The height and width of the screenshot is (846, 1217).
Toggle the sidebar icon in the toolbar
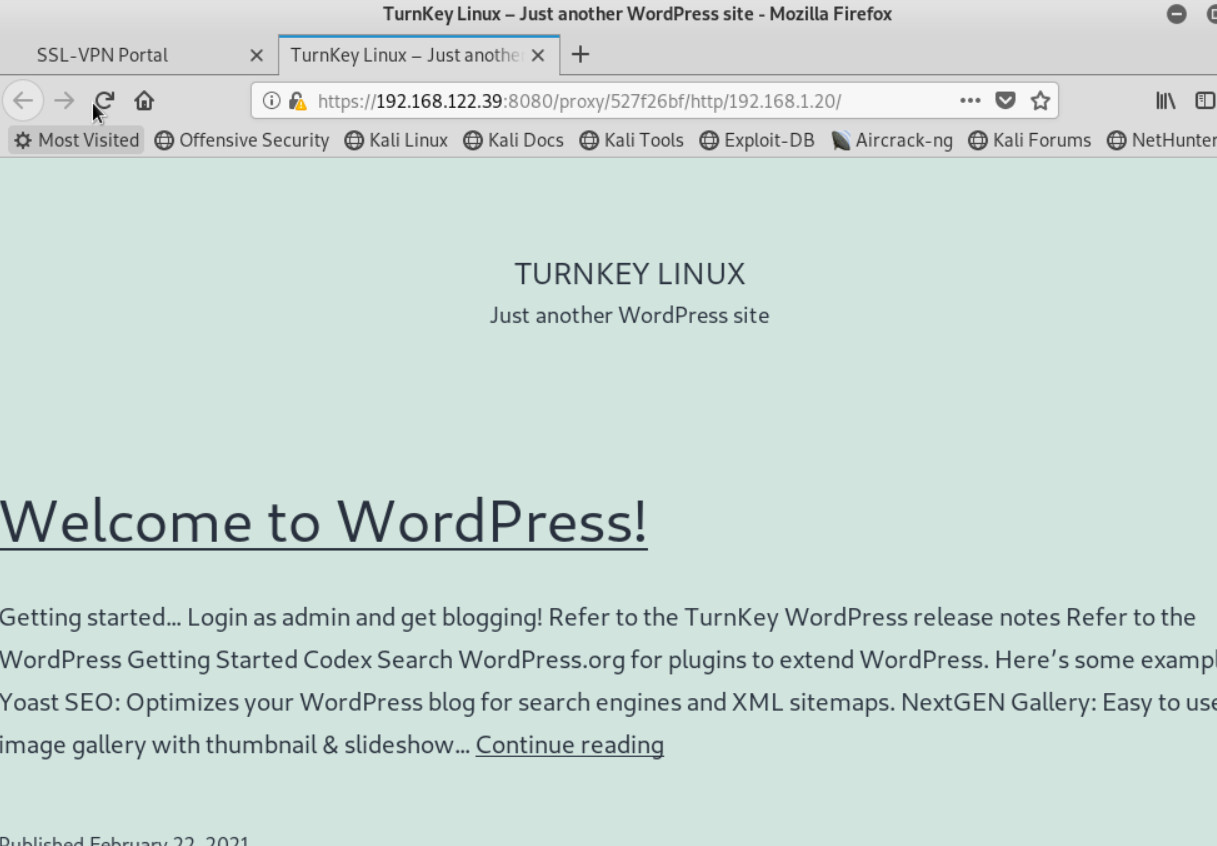[1205, 100]
